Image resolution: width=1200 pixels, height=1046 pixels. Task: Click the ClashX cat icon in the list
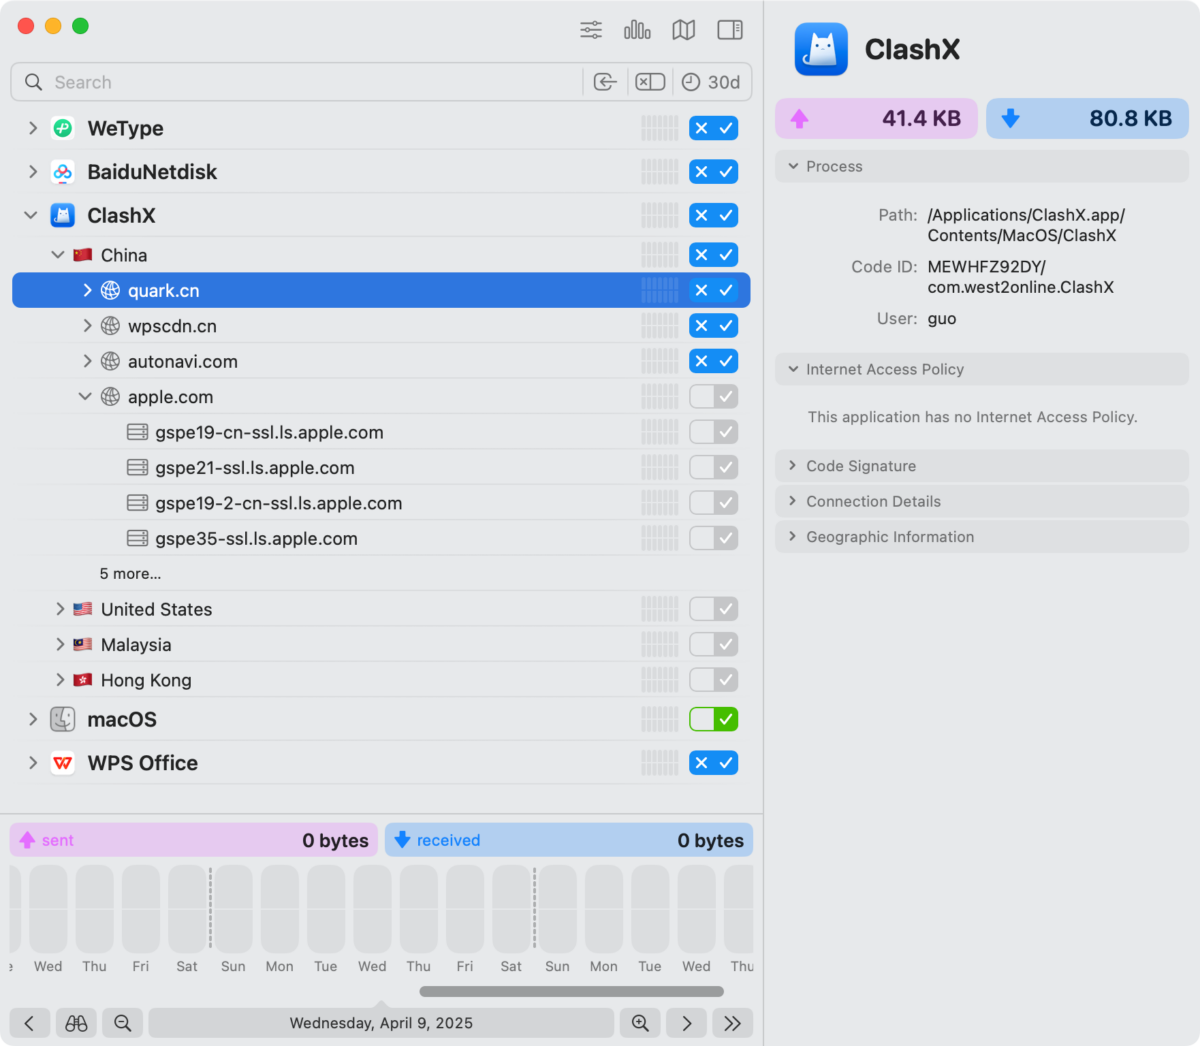(63, 215)
